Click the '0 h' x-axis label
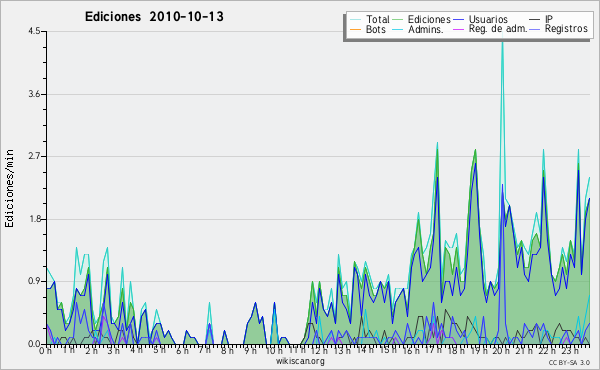This screenshot has width=600, height=370. pyautogui.click(x=45, y=351)
